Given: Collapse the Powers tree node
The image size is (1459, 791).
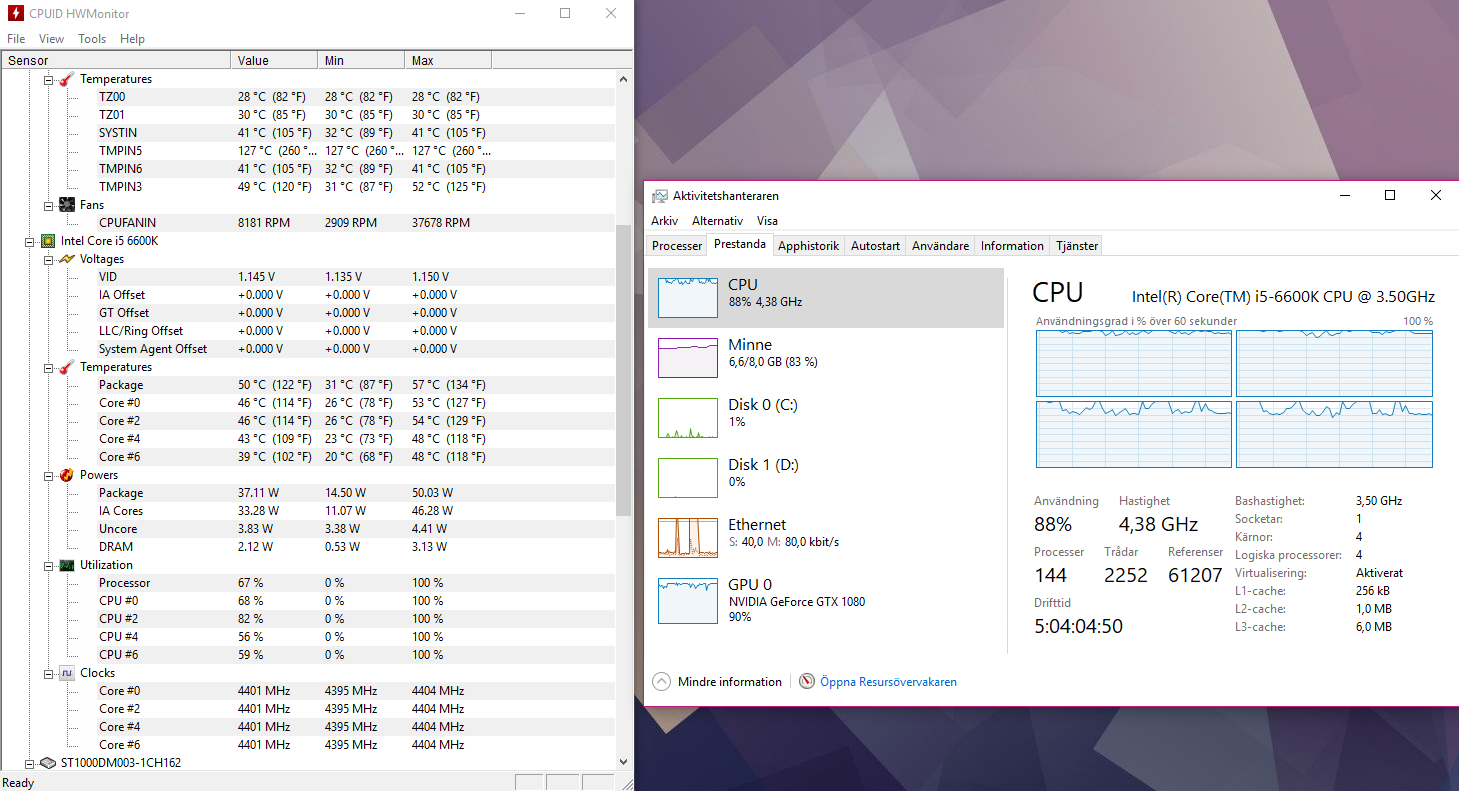Looking at the screenshot, I should point(48,475).
